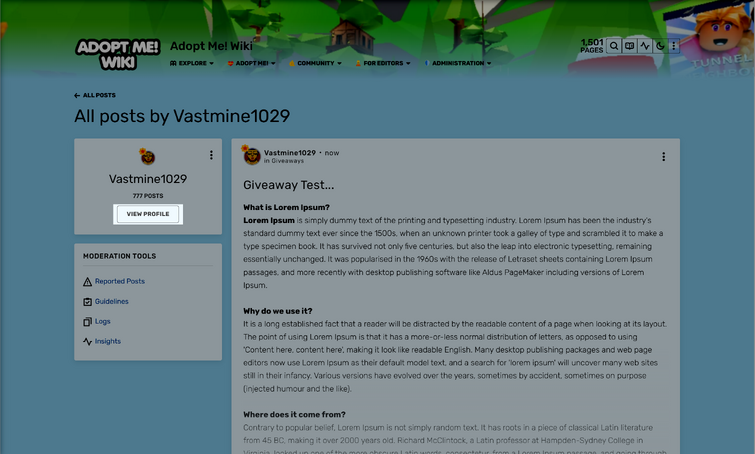
Task: Open the Discuss book icon
Action: pos(629,46)
